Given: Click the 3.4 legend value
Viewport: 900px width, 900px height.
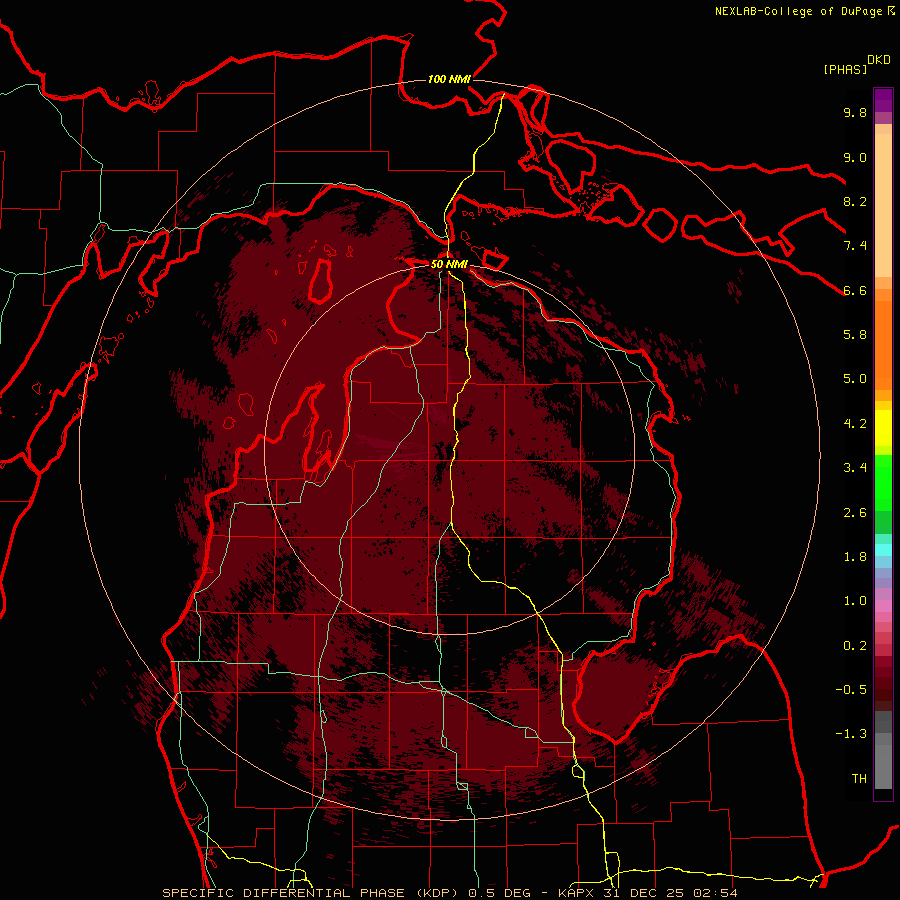Looking at the screenshot, I should pos(855,468).
